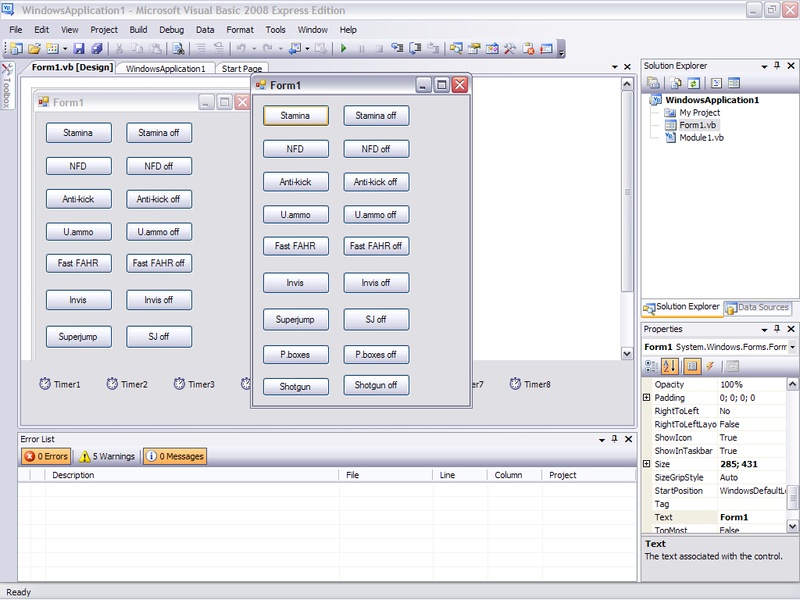Open the Solution Explorer window position dropdown

pyautogui.click(x=764, y=66)
